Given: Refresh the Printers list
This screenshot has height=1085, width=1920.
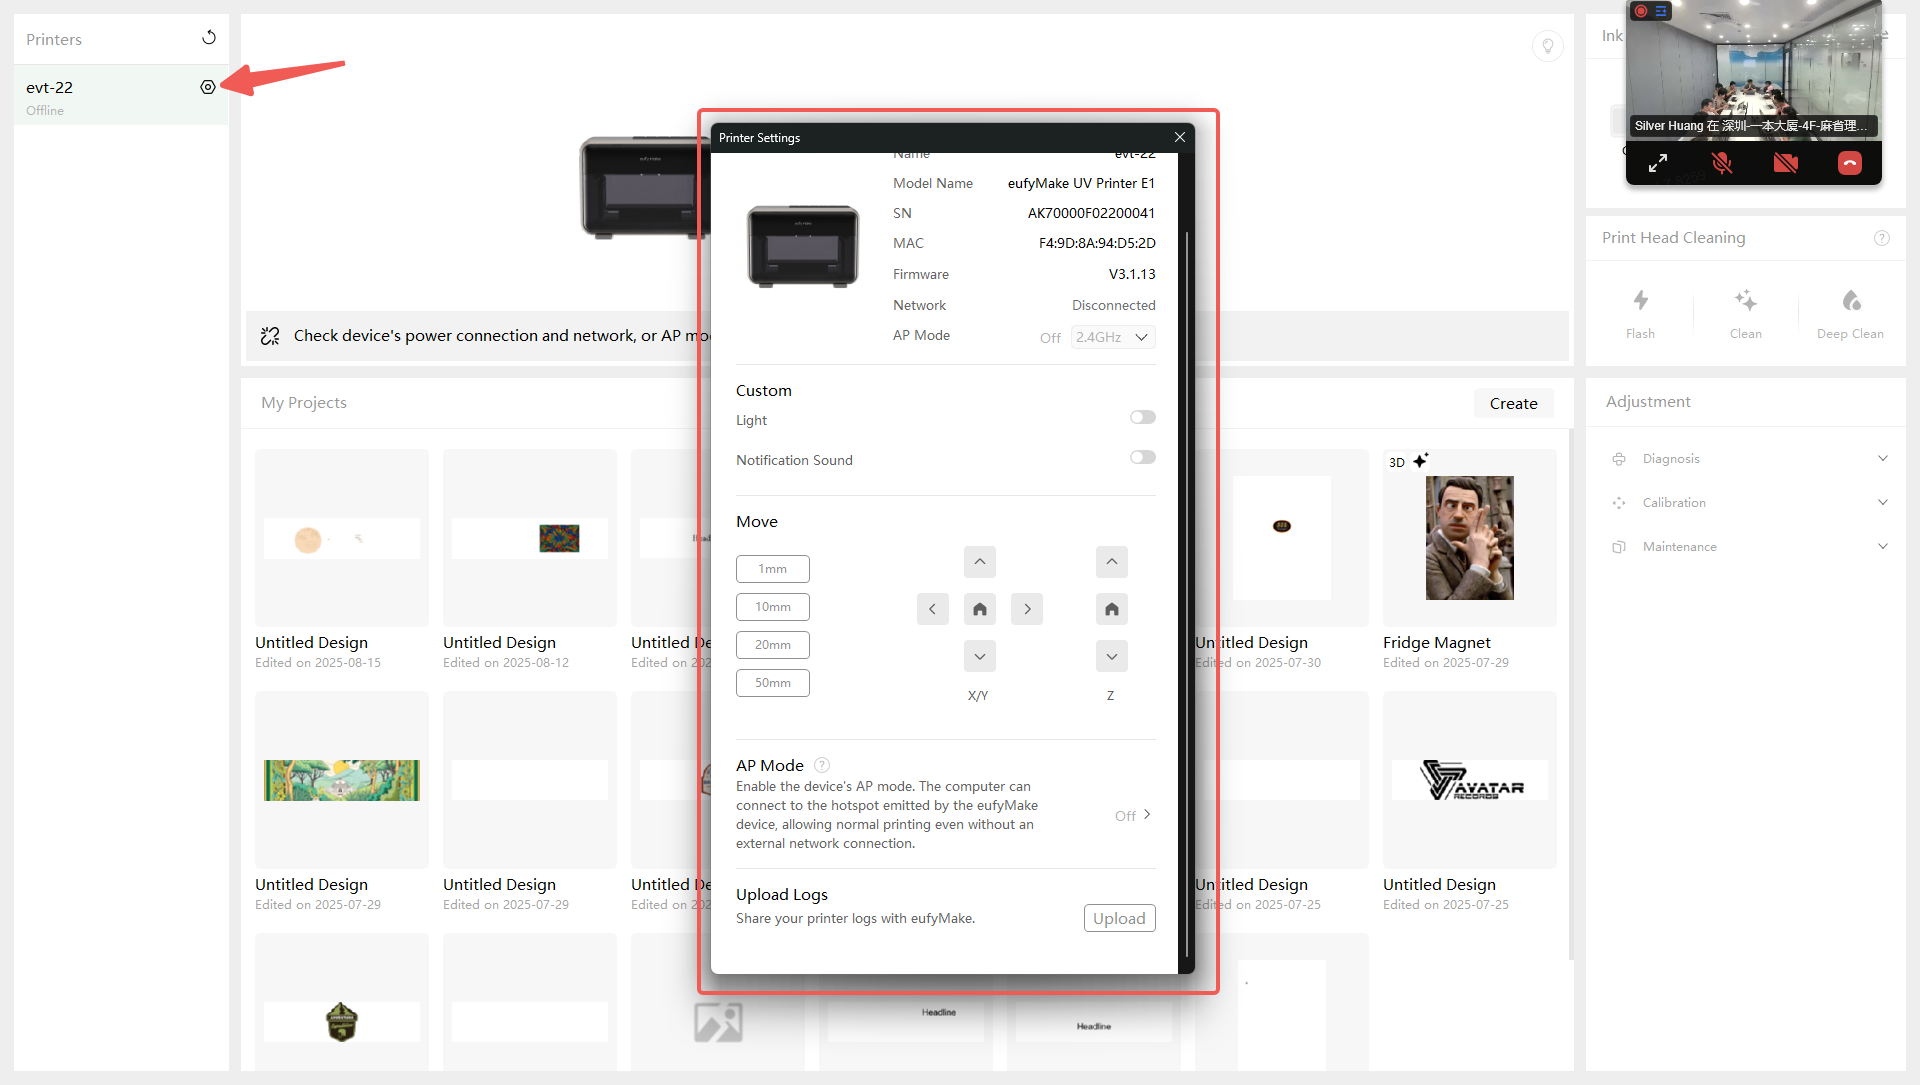Looking at the screenshot, I should pyautogui.click(x=209, y=38).
